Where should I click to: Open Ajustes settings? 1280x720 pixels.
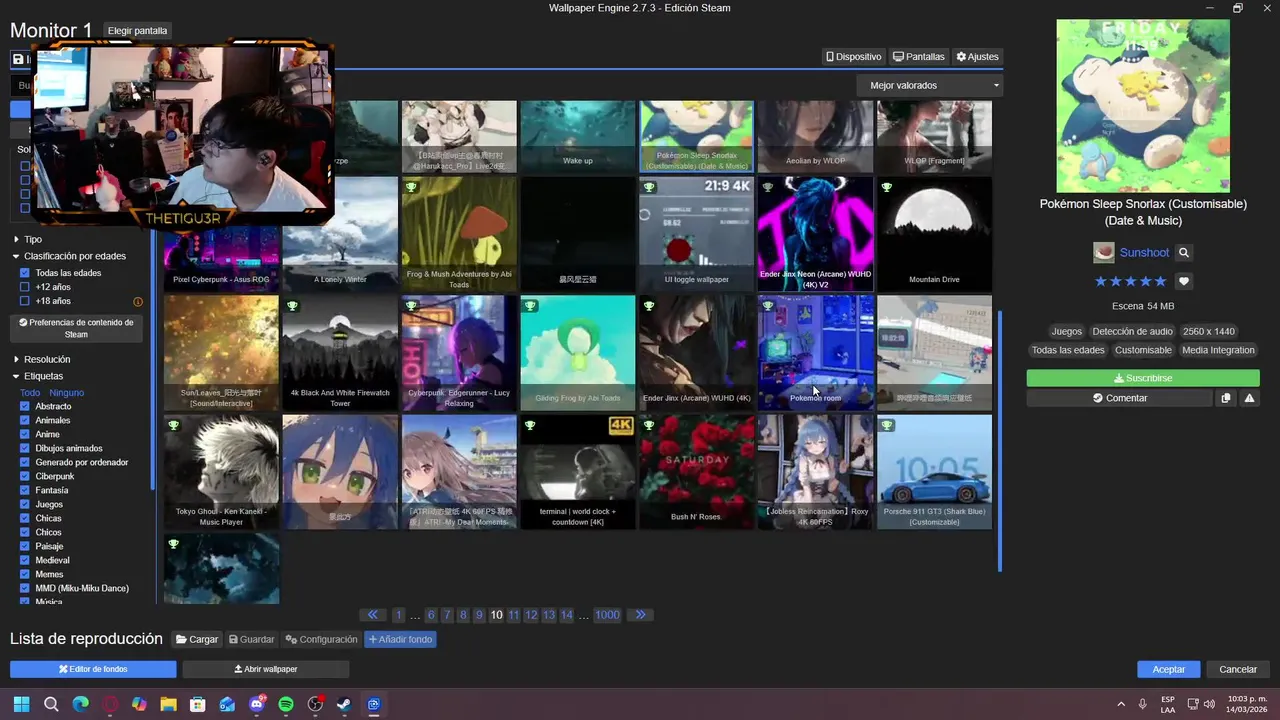pyautogui.click(x=978, y=57)
